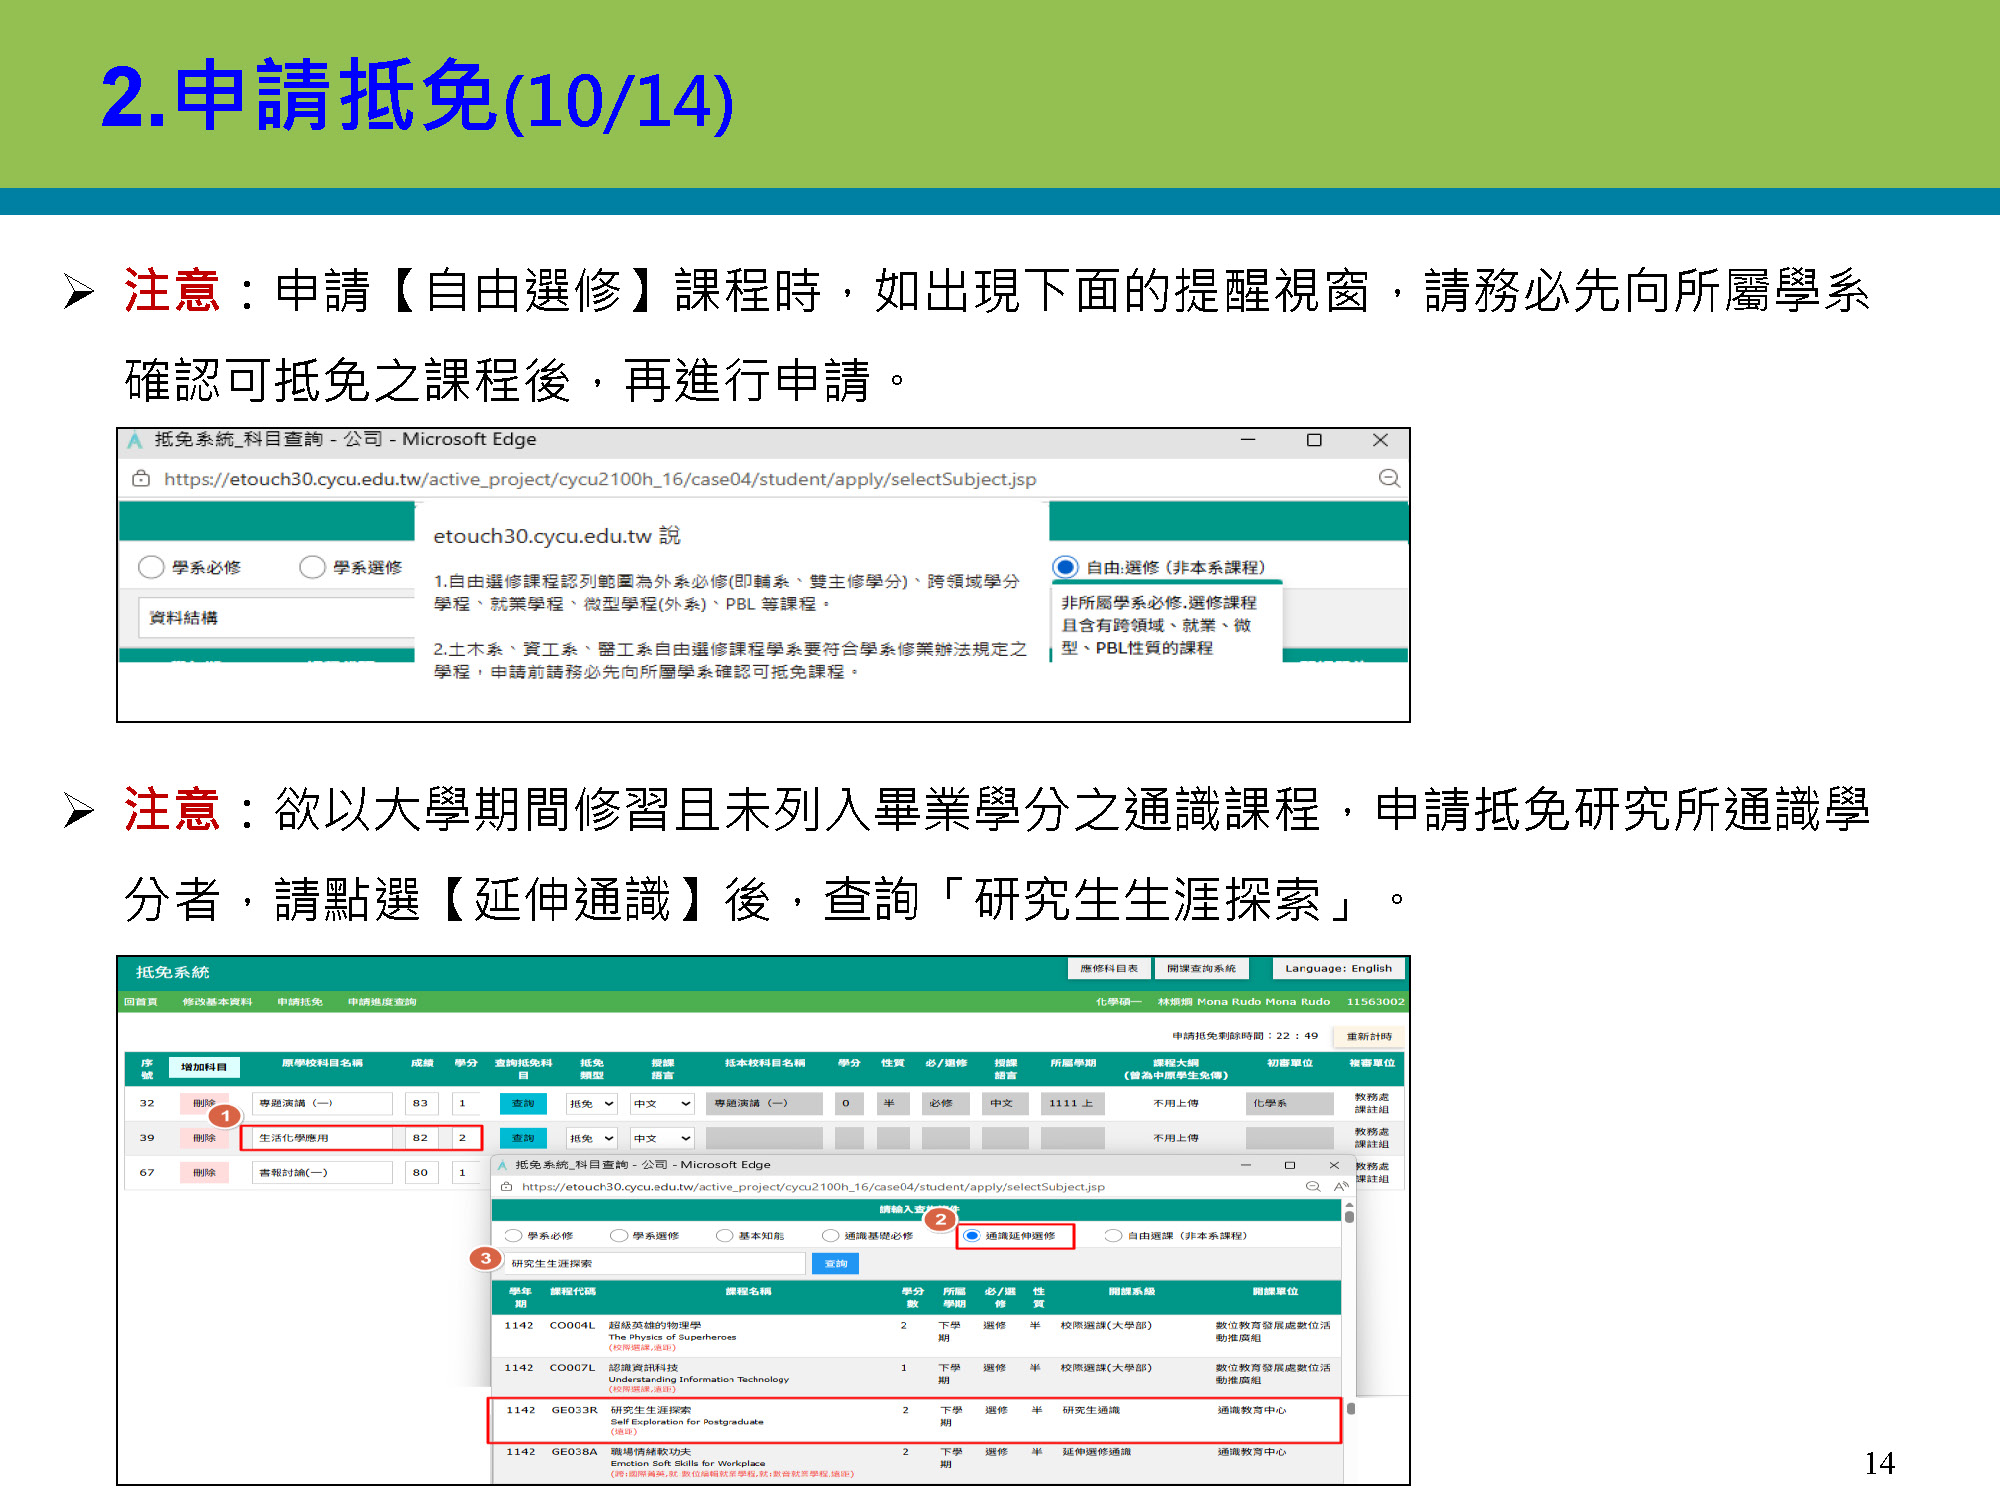Select 學系選修 radio in upper window
Screen dimensions: 2000x1500
point(312,567)
